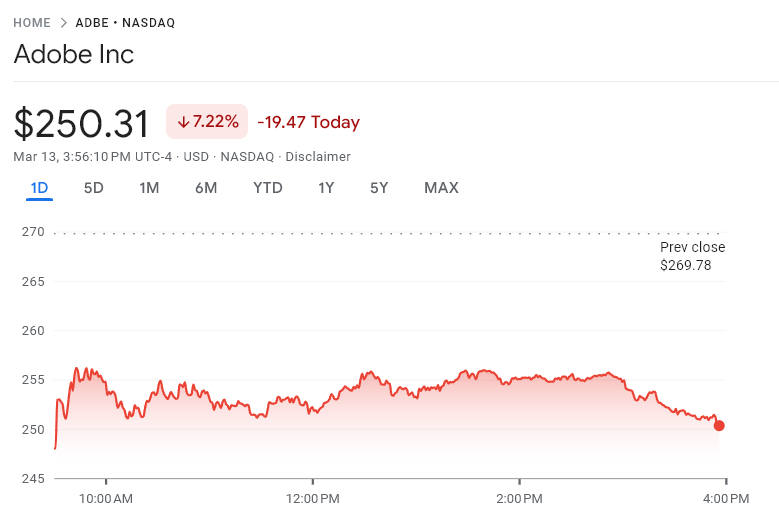Select the 1Y time range
The width and height of the screenshot is (779, 525).
pyautogui.click(x=326, y=188)
